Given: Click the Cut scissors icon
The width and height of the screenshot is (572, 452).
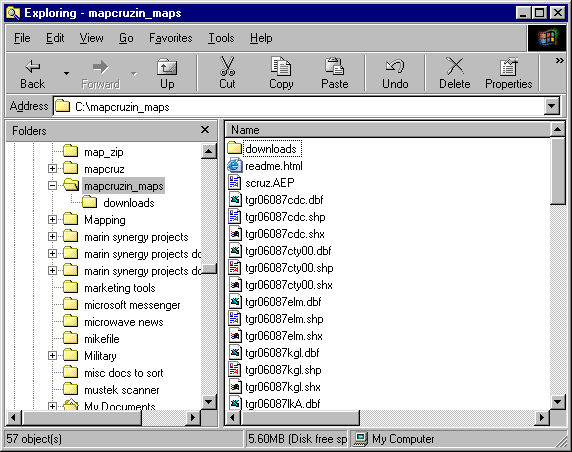Looking at the screenshot, I should click(227, 66).
